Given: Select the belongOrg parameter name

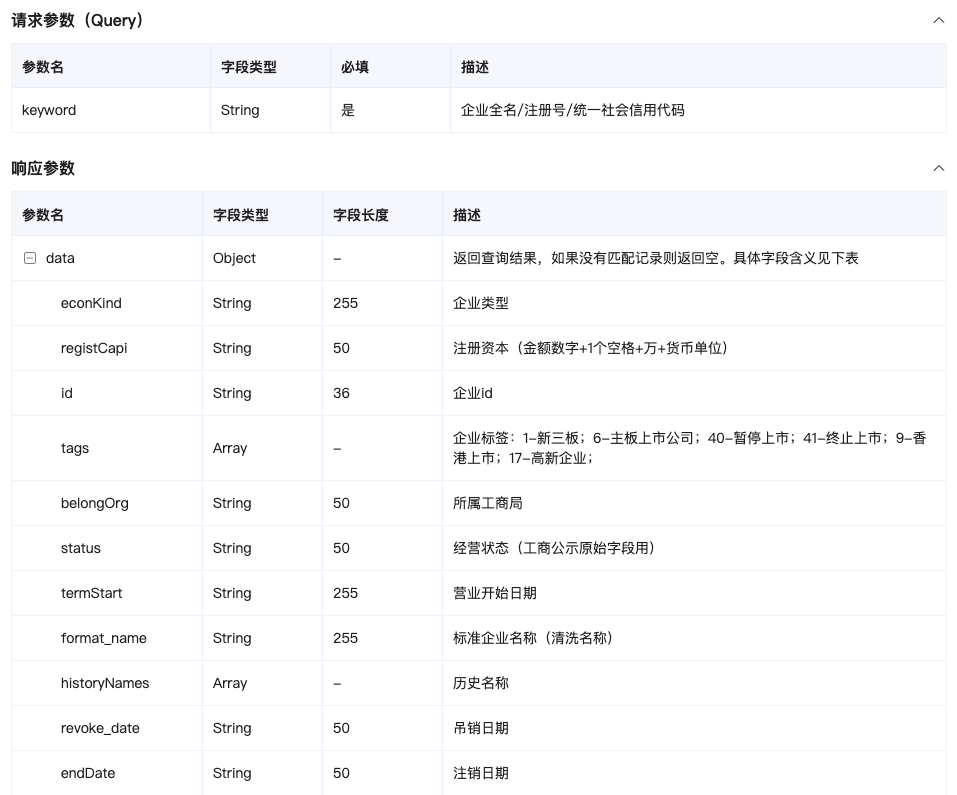Looking at the screenshot, I should (x=95, y=503).
